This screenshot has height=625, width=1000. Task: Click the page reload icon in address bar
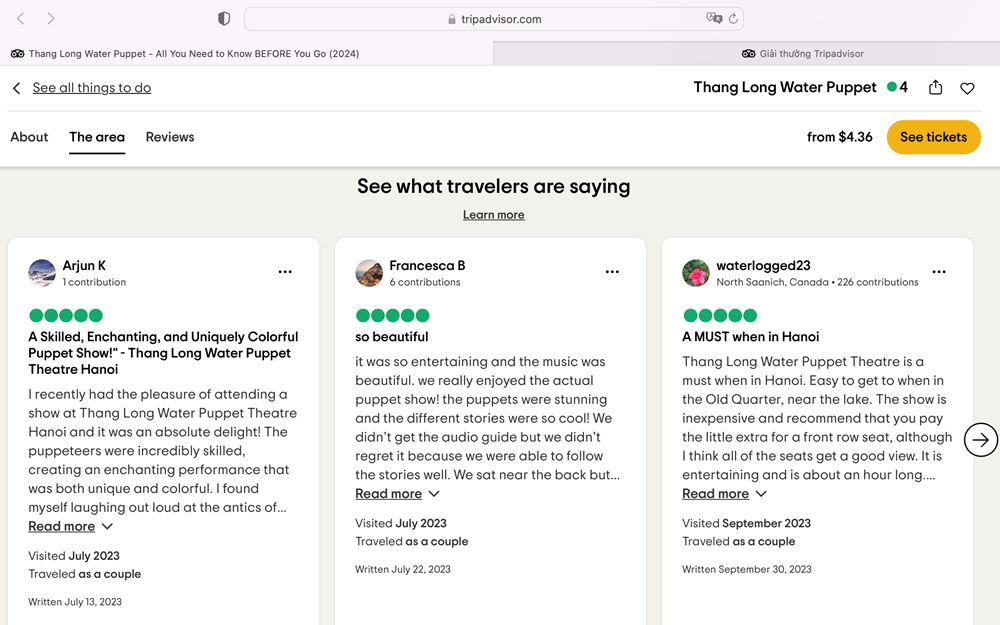[x=733, y=19]
